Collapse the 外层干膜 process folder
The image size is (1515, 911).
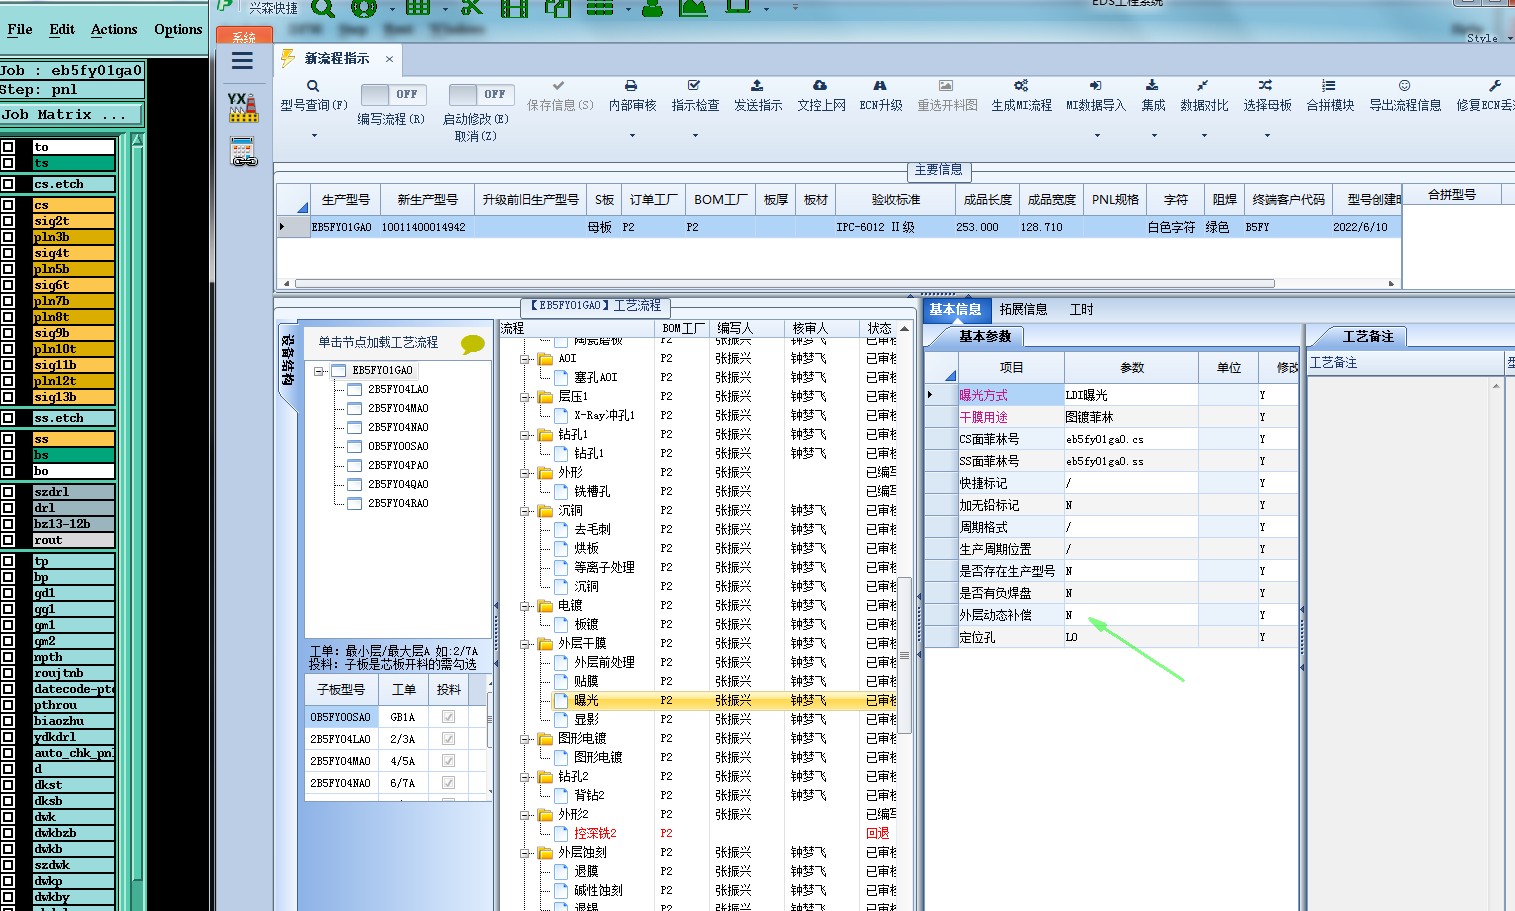[x=525, y=644]
